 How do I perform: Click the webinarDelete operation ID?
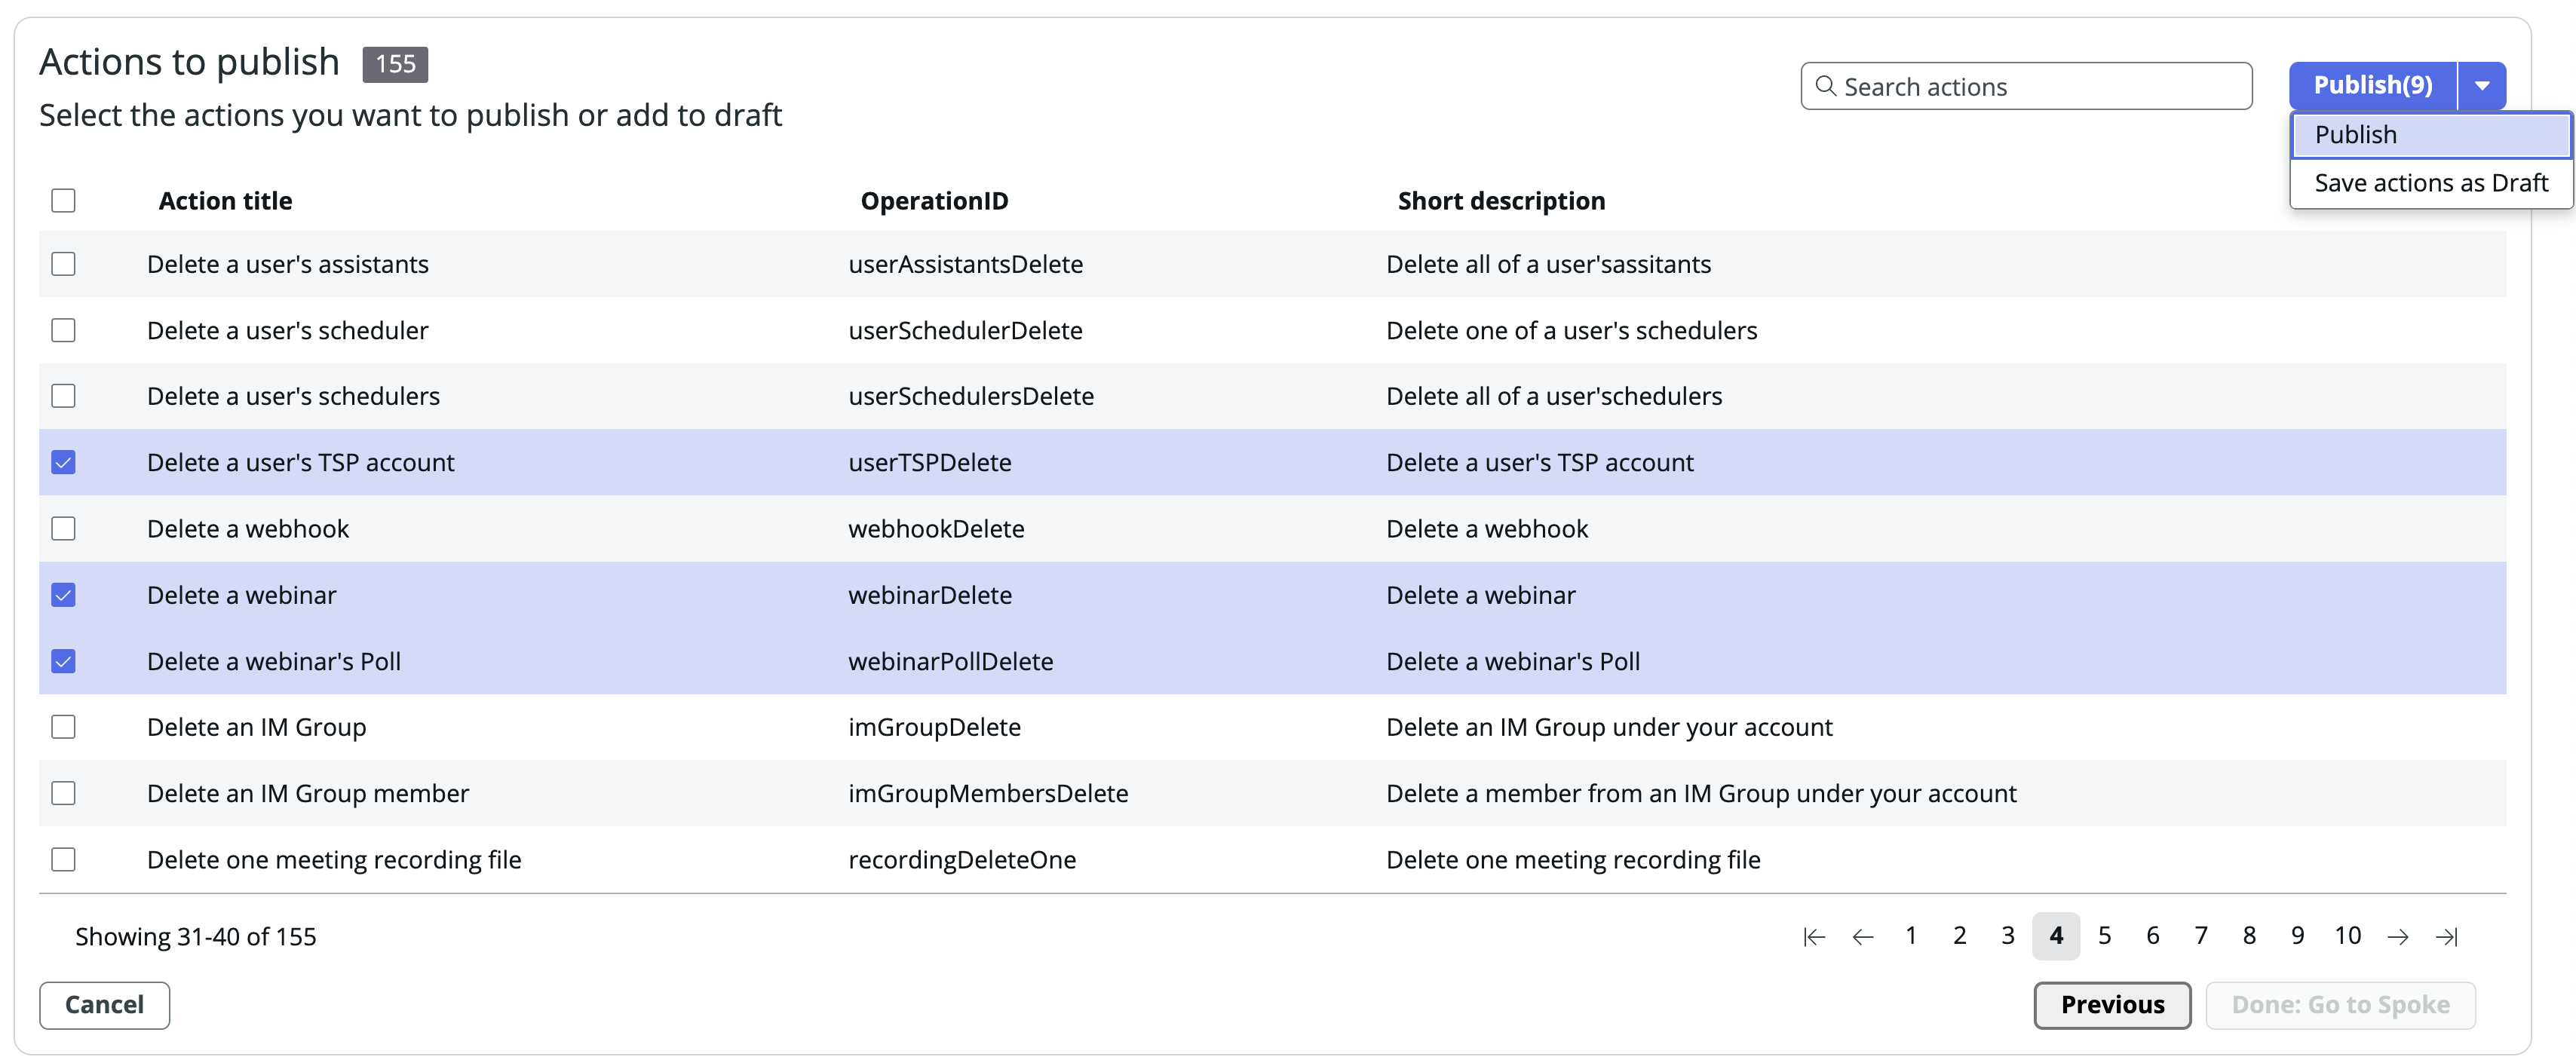pos(930,595)
